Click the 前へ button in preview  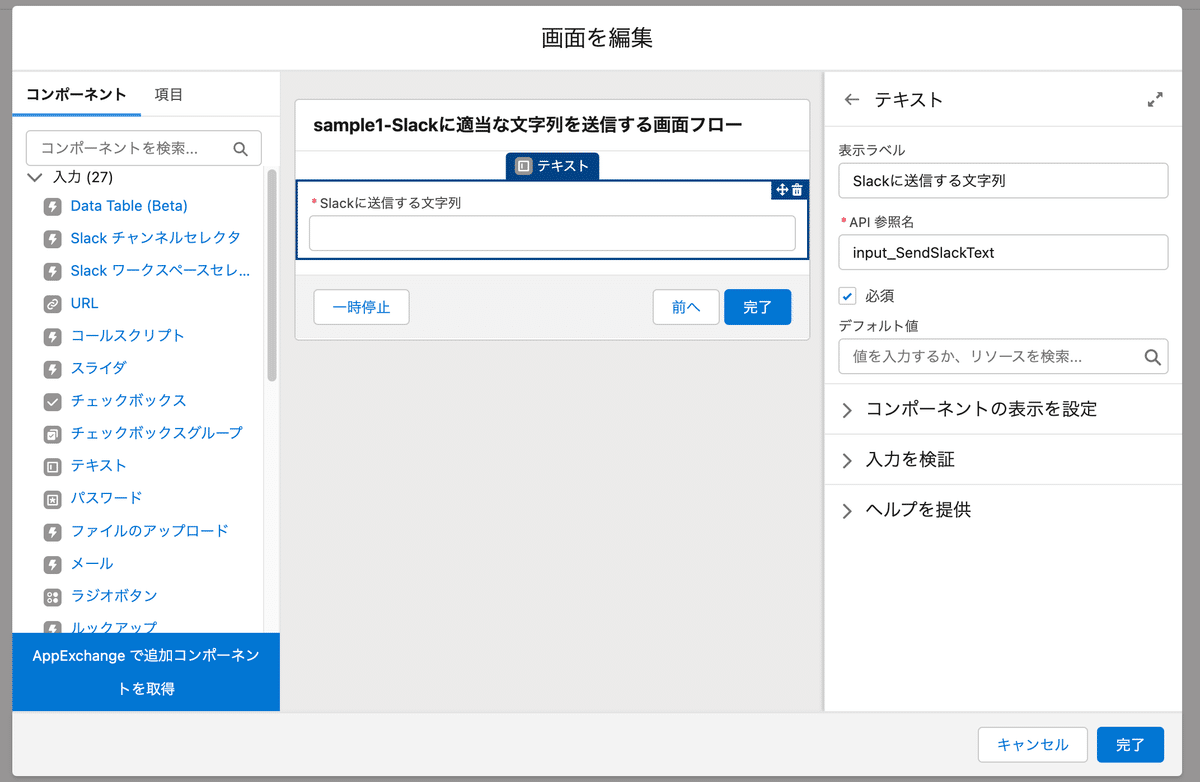point(686,307)
